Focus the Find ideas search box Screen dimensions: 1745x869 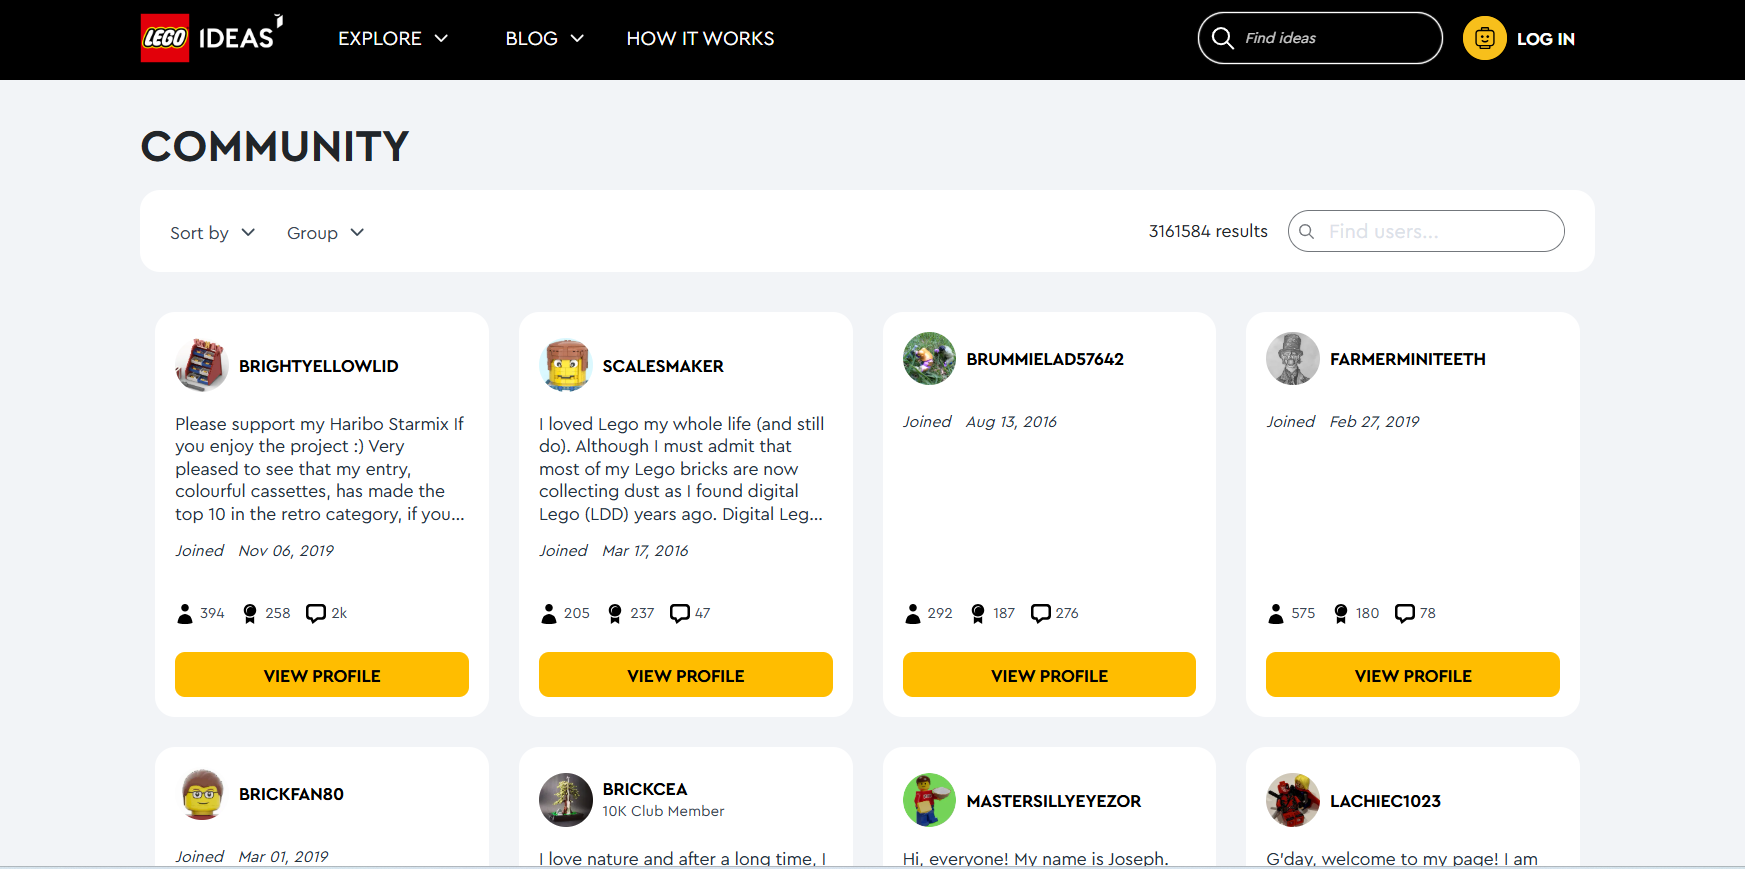pos(1320,38)
